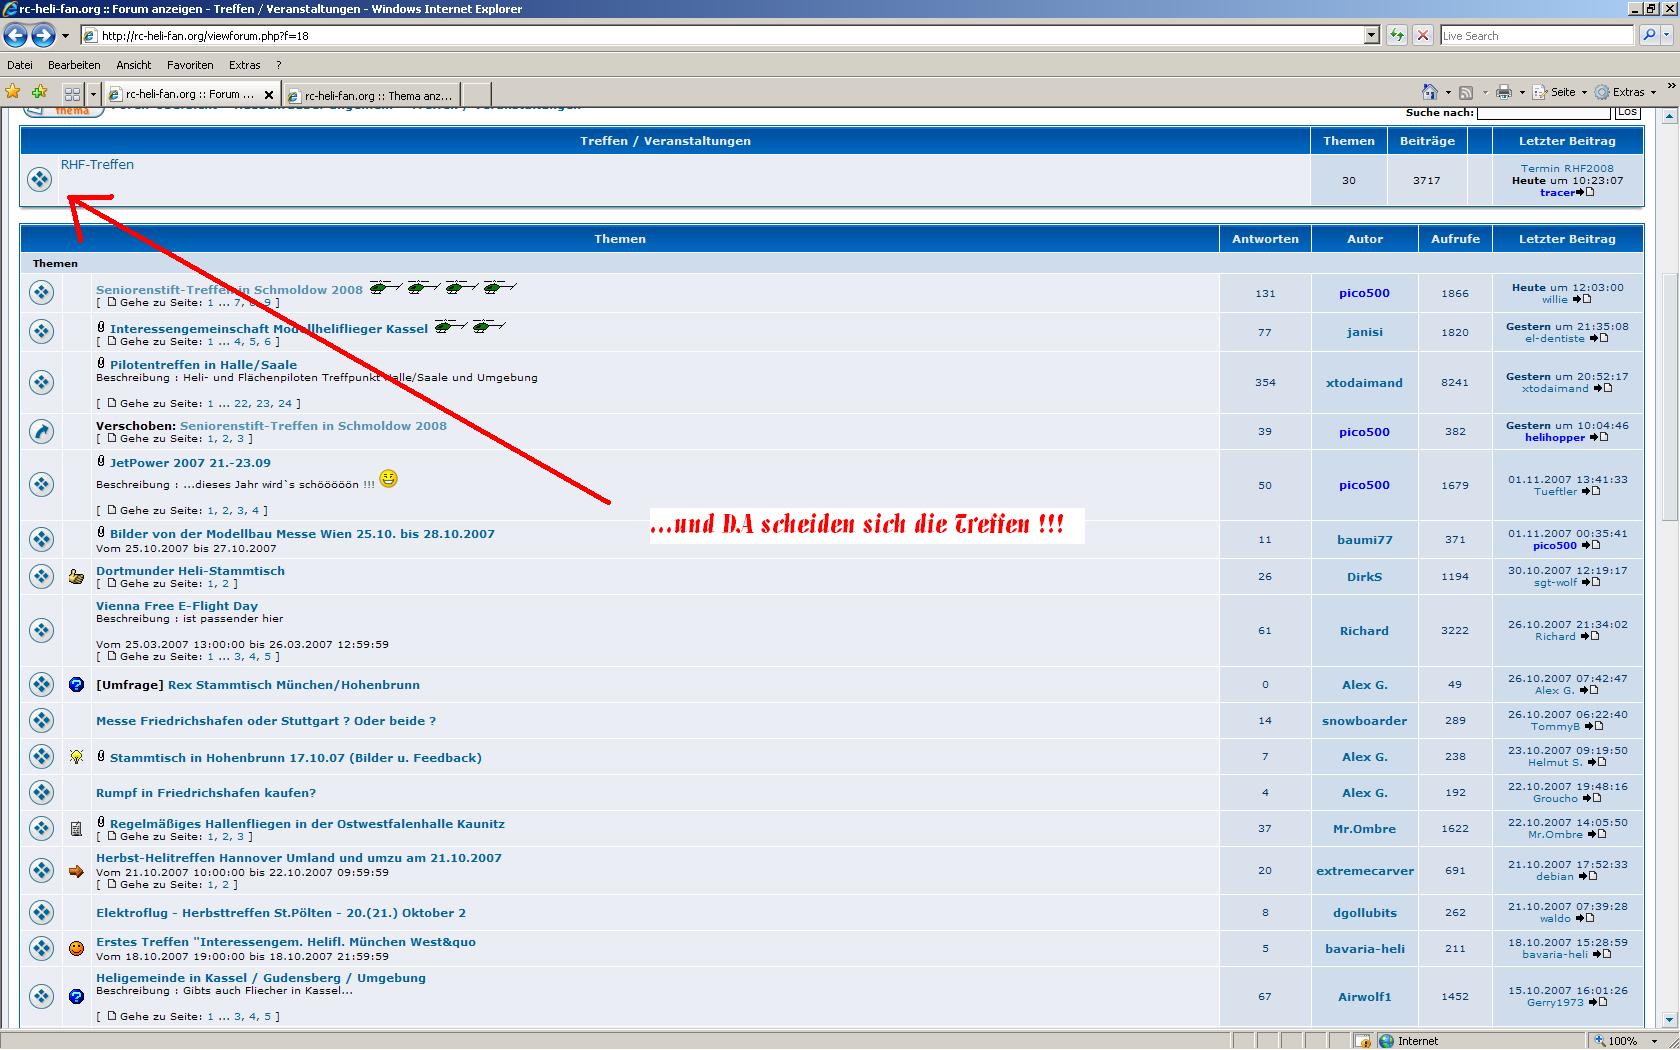
Task: Click the thumbs-up icon next to Dortmunder Heli-Stammtisch
Action: click(76, 577)
